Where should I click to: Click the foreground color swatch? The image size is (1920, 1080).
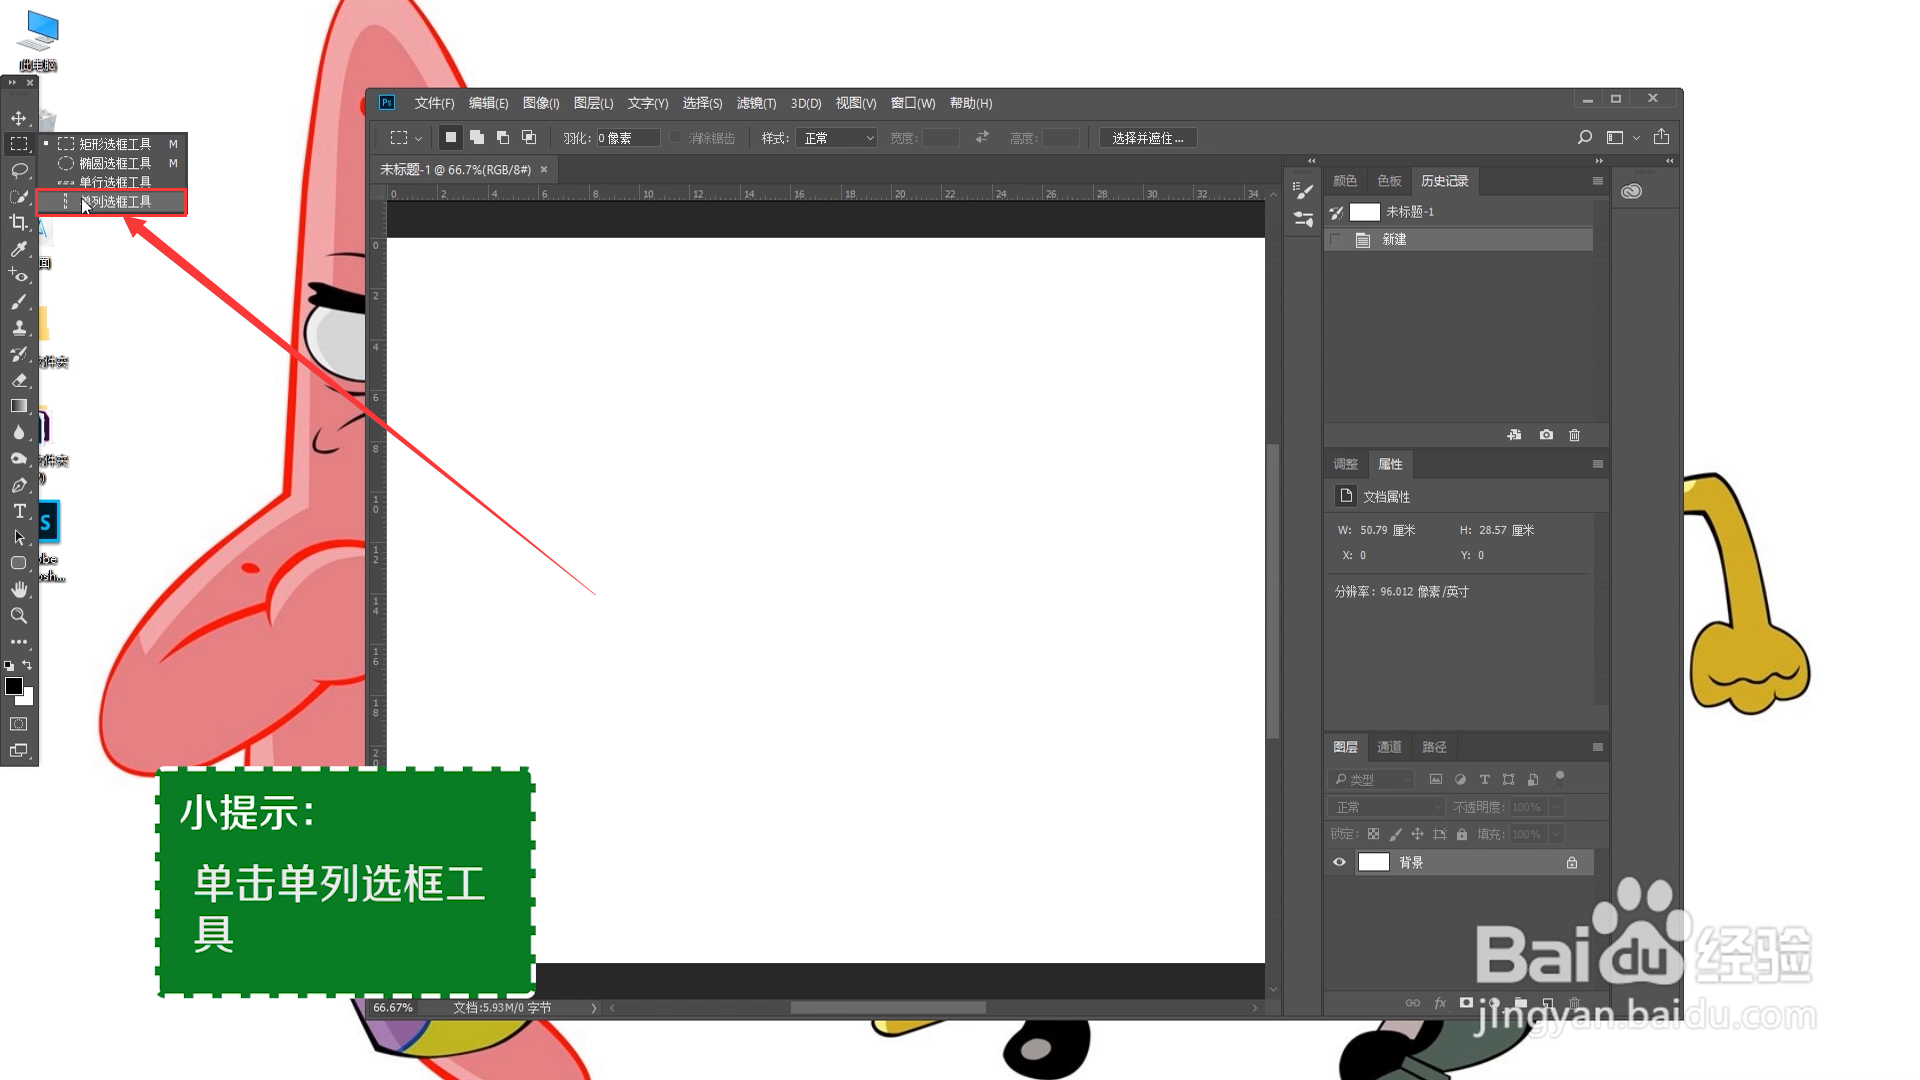[x=14, y=686]
